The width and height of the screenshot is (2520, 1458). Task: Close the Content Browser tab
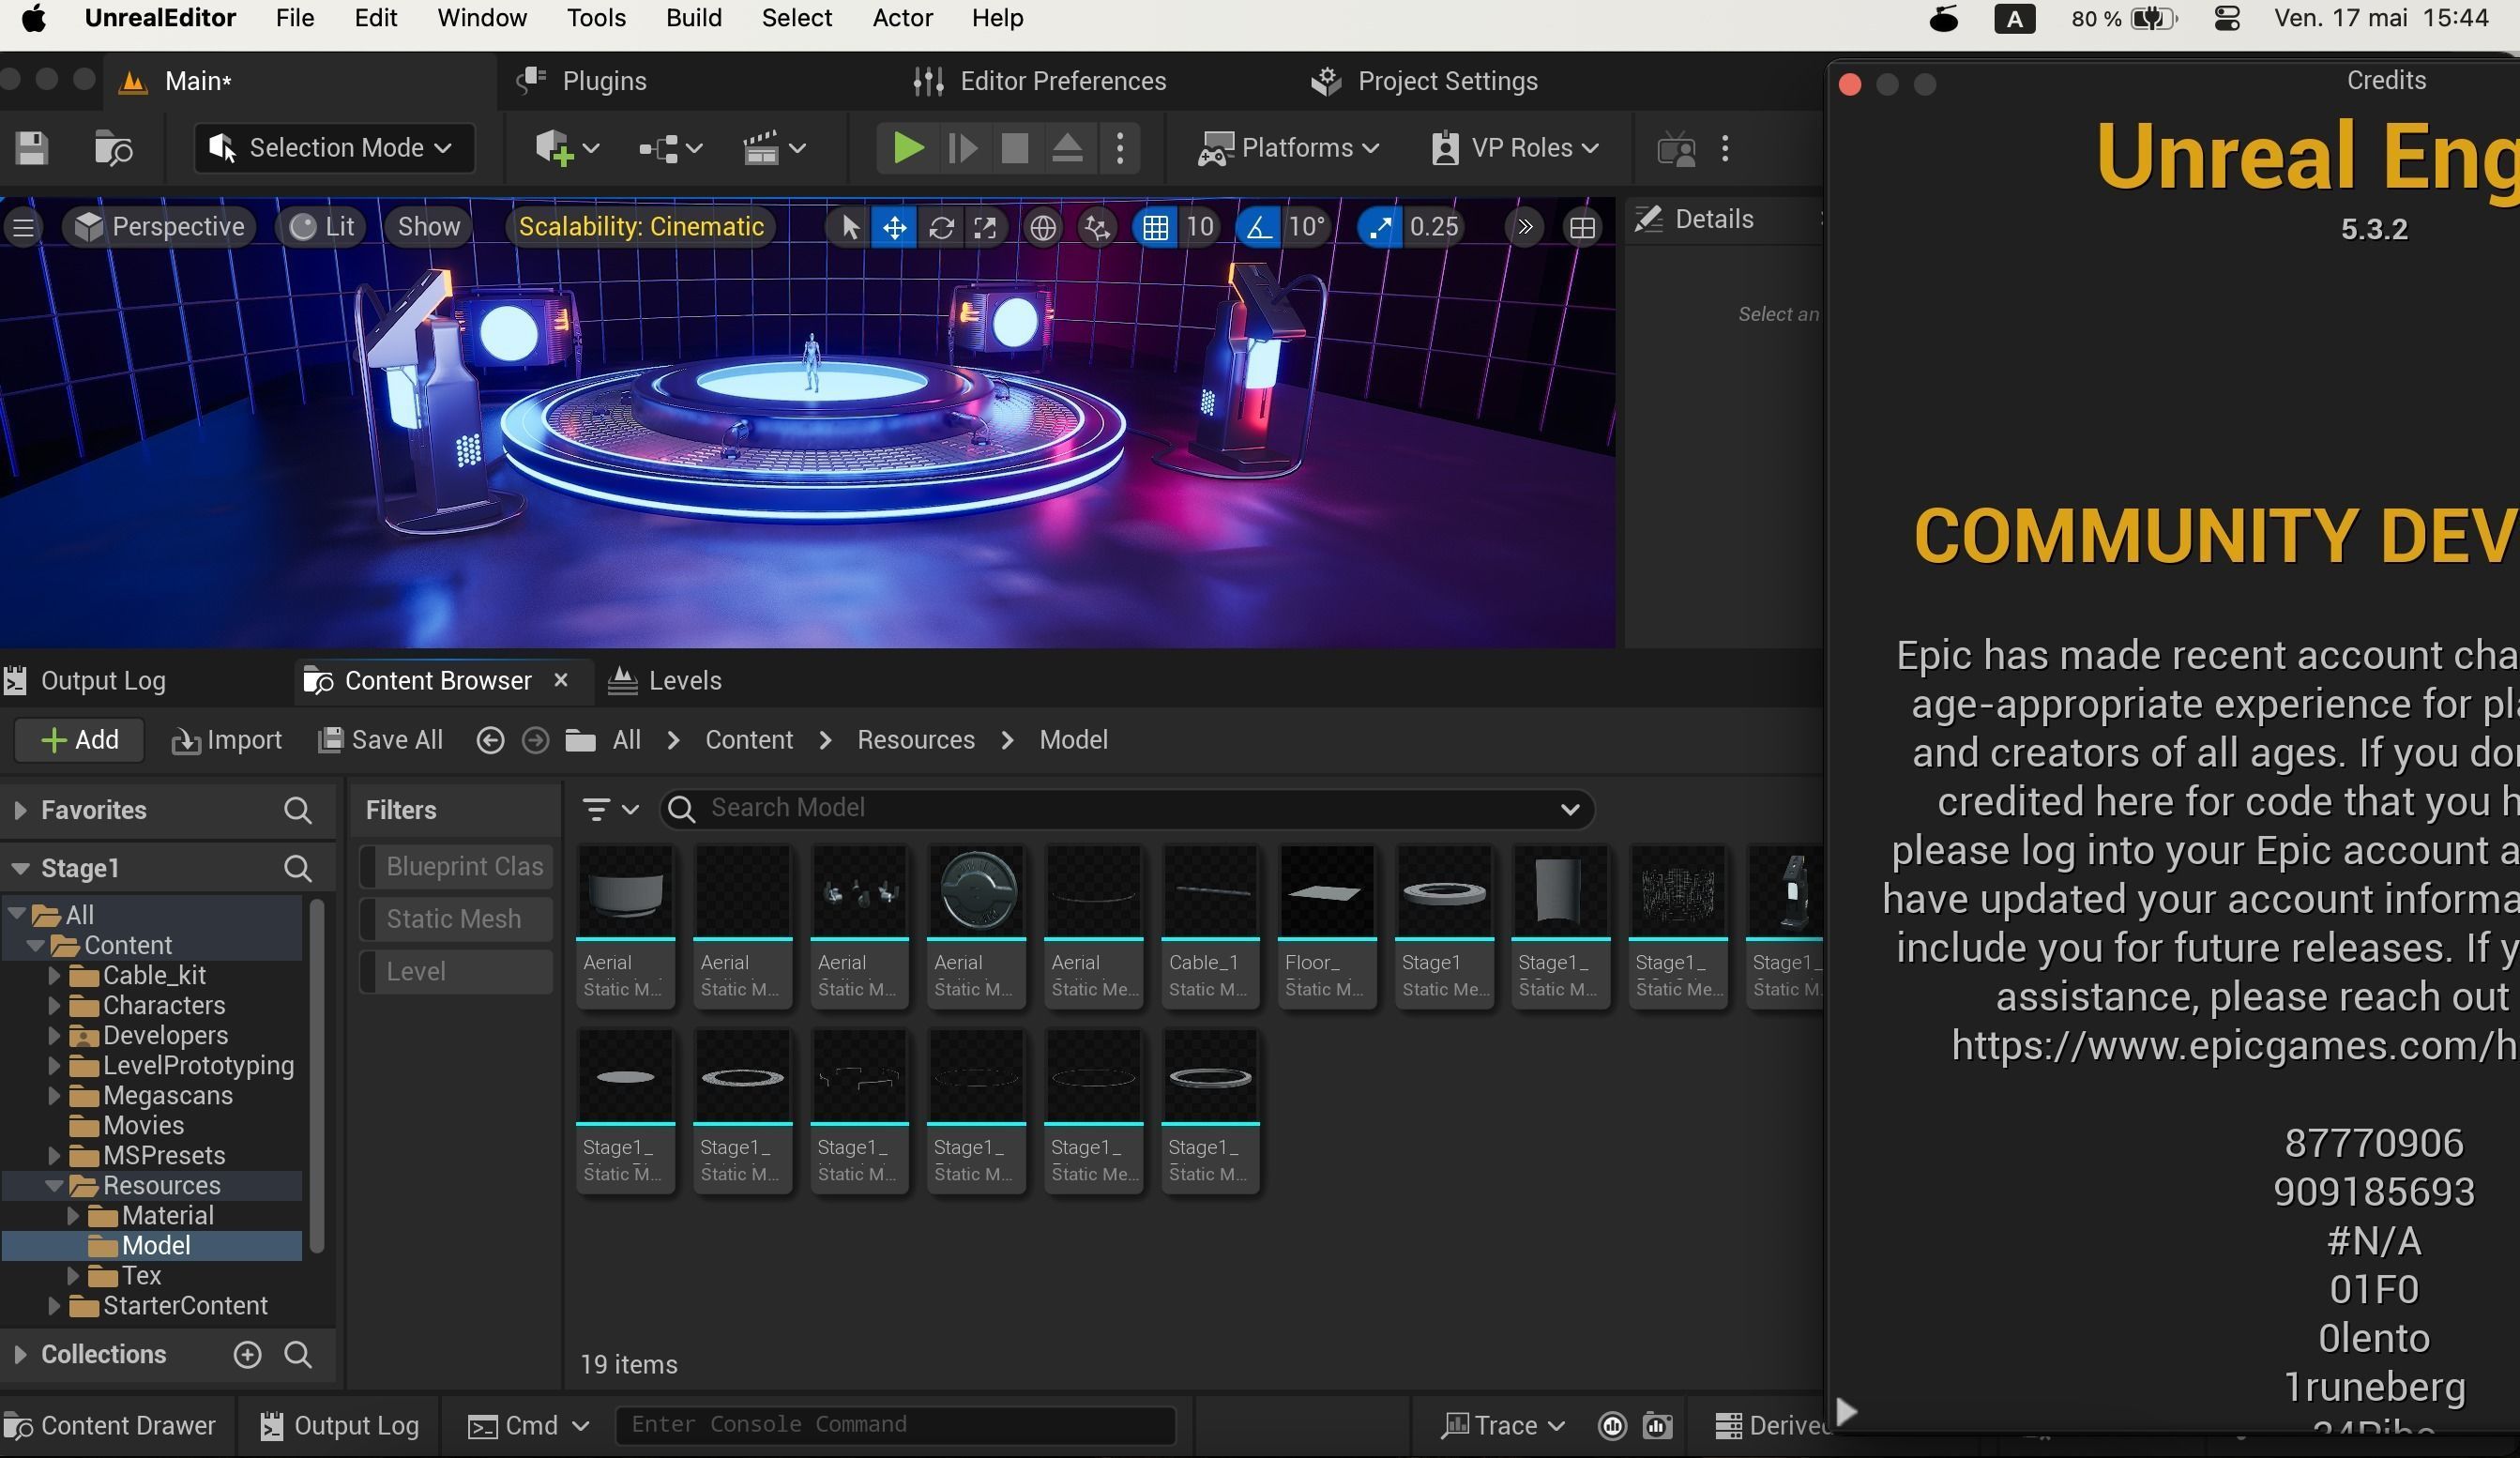[561, 680]
